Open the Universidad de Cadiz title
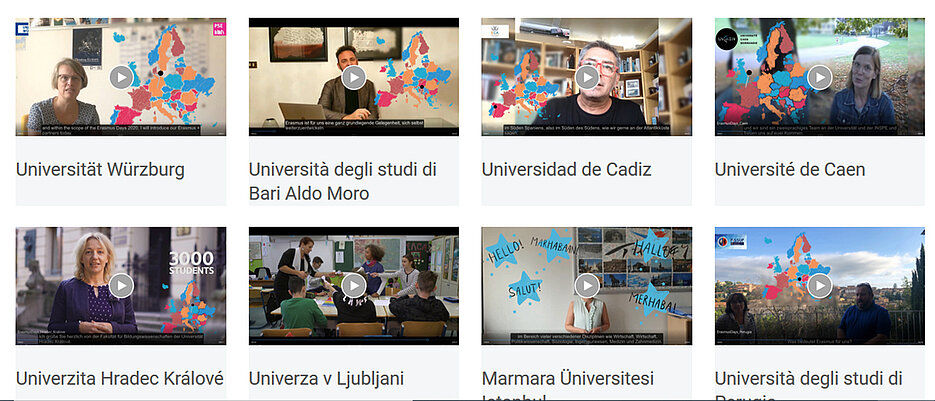The height and width of the screenshot is (401, 935). pyautogui.click(x=566, y=170)
